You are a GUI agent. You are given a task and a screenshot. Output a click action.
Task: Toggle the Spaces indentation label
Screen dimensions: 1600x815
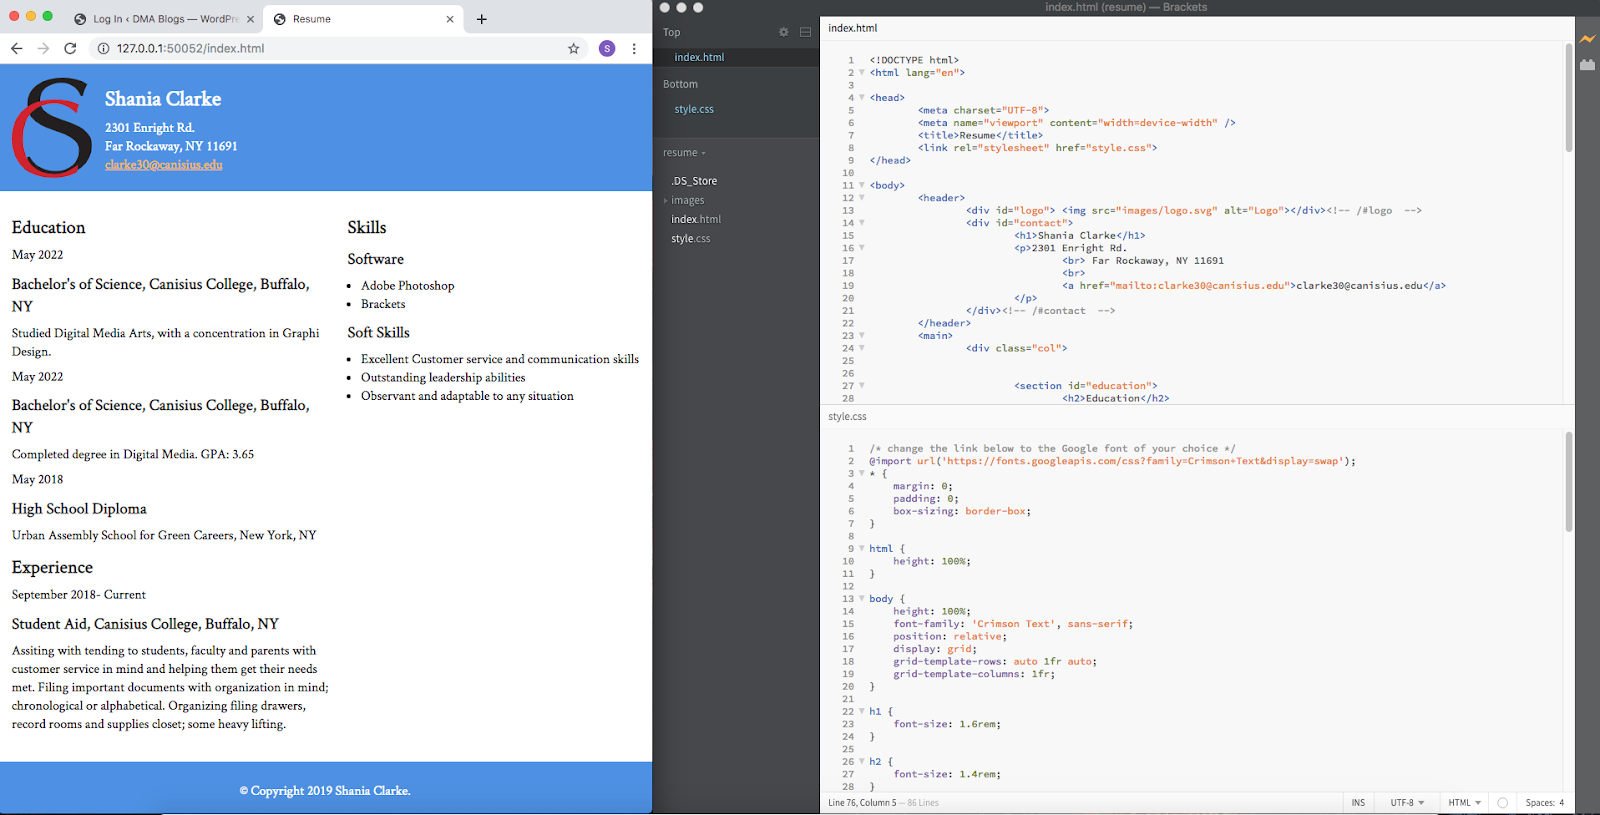1540,803
